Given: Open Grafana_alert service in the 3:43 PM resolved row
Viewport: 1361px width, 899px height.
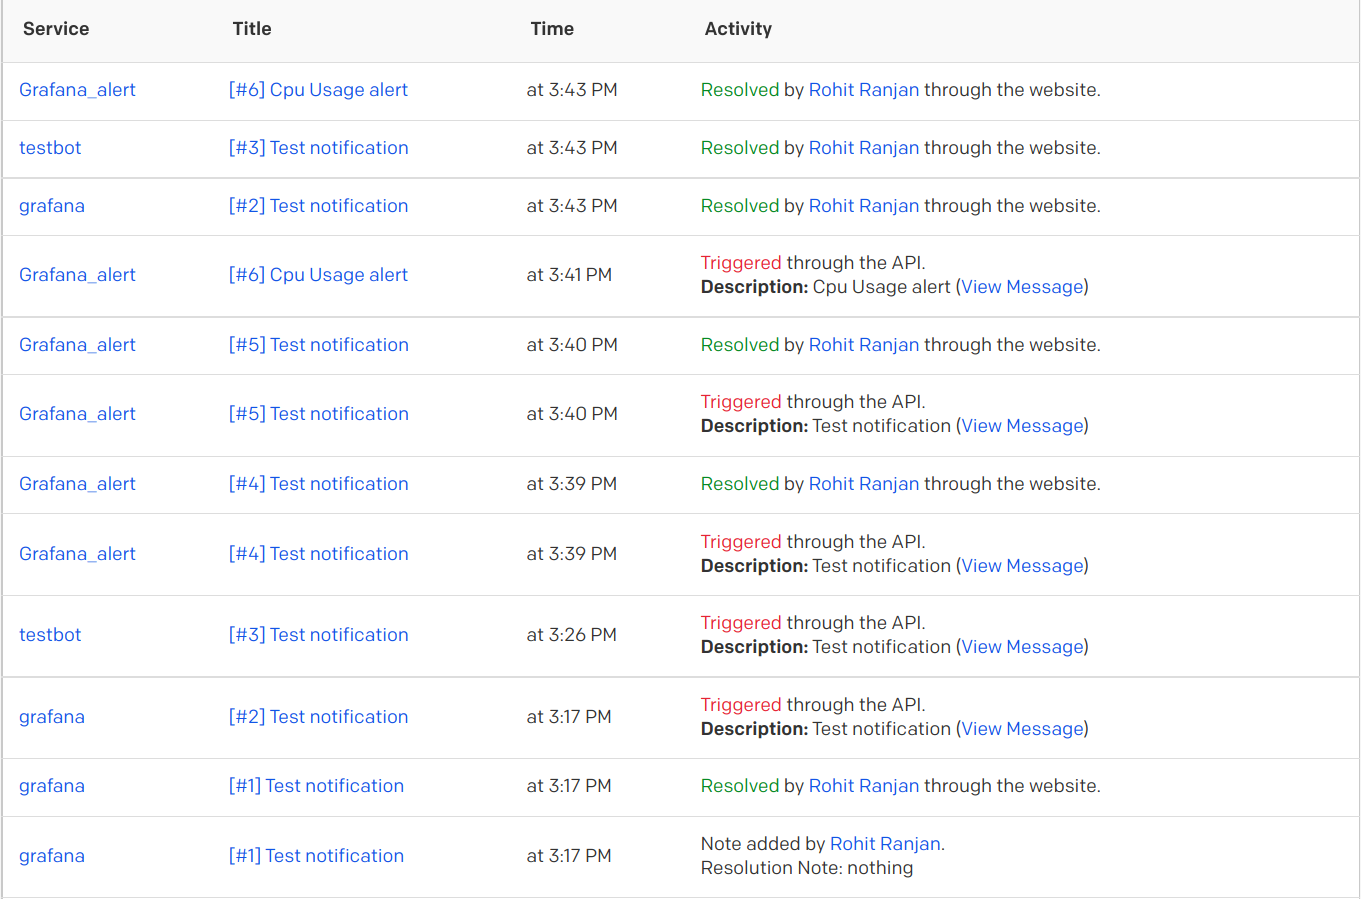Looking at the screenshot, I should (77, 90).
